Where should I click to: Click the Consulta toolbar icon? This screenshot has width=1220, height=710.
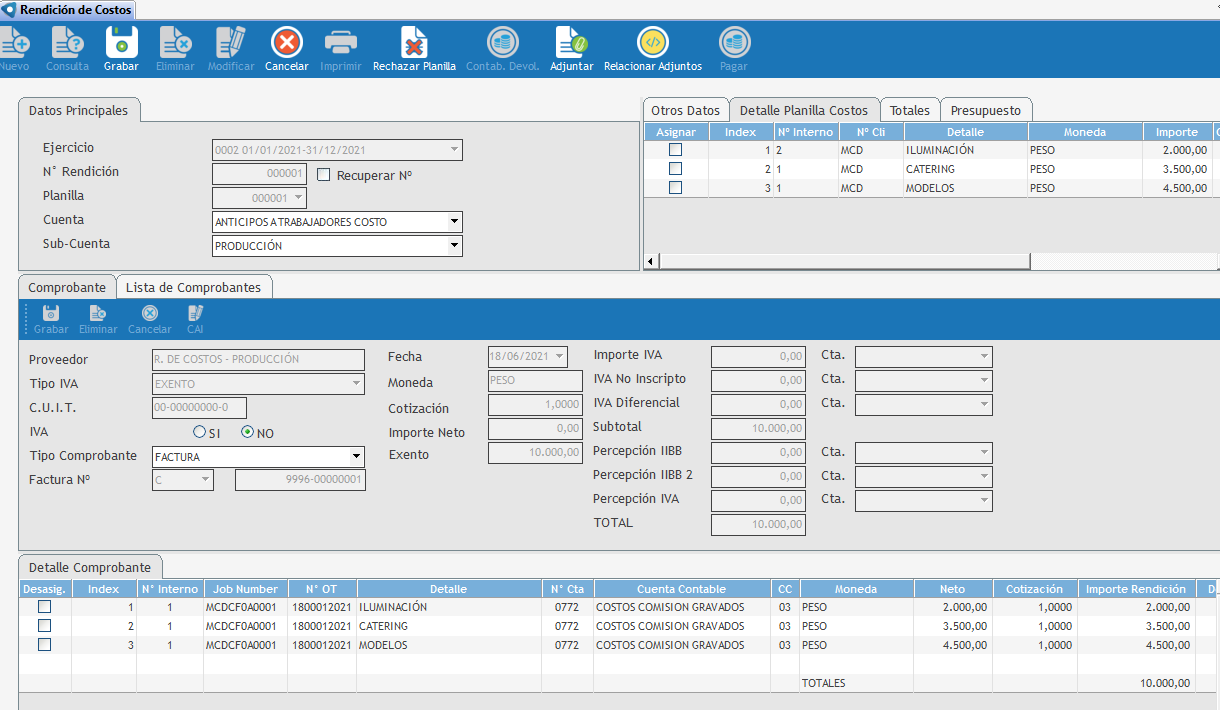click(67, 44)
